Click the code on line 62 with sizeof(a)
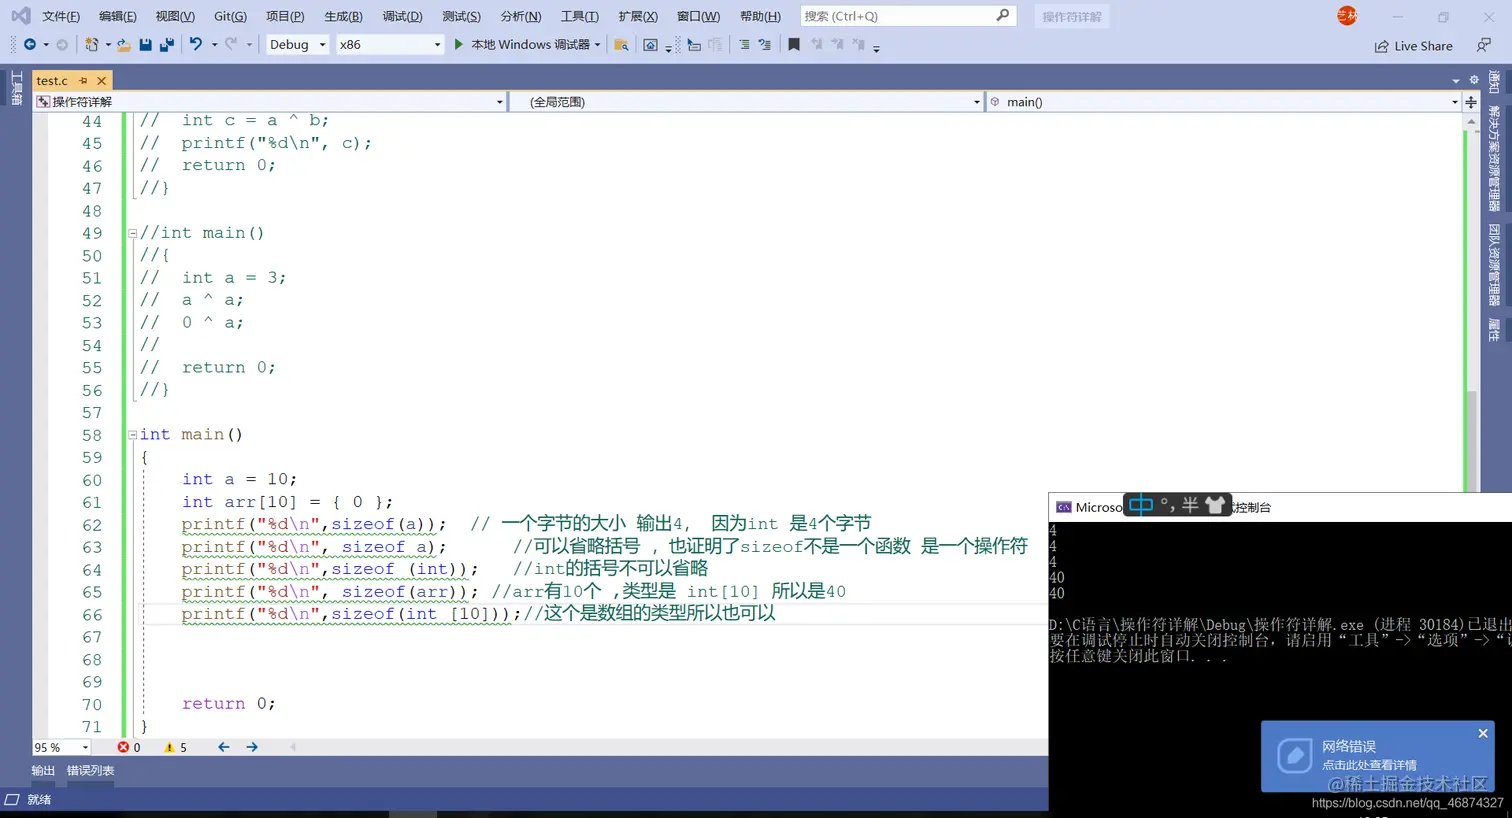 (314, 524)
